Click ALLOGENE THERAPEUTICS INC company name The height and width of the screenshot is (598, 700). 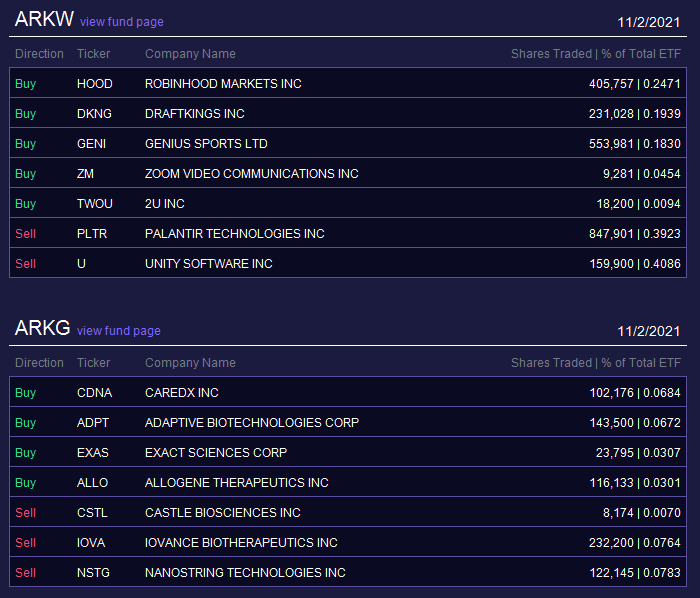237,483
